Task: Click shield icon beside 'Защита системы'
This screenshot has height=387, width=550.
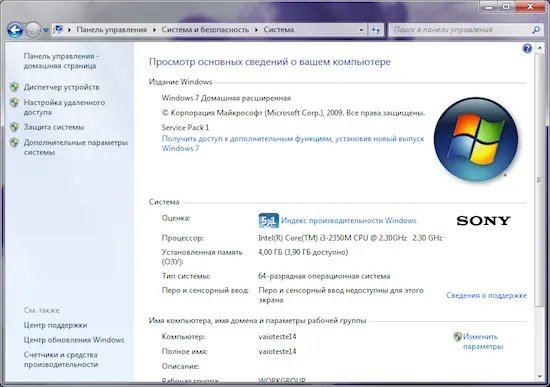Action: click(x=14, y=127)
